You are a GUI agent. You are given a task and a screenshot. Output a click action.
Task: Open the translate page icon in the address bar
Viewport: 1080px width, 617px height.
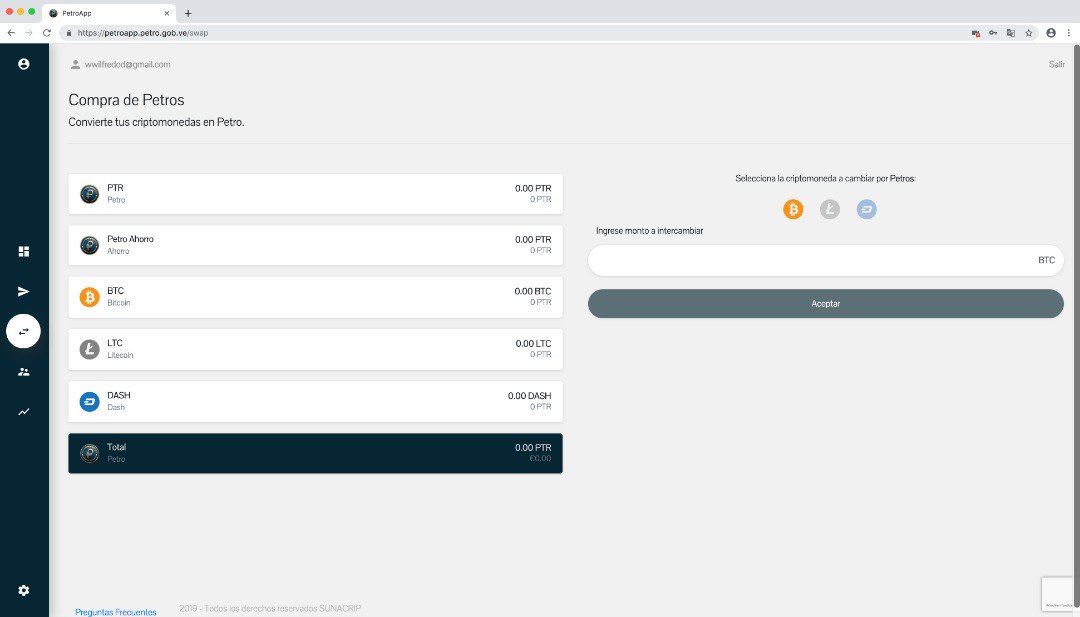click(1010, 32)
